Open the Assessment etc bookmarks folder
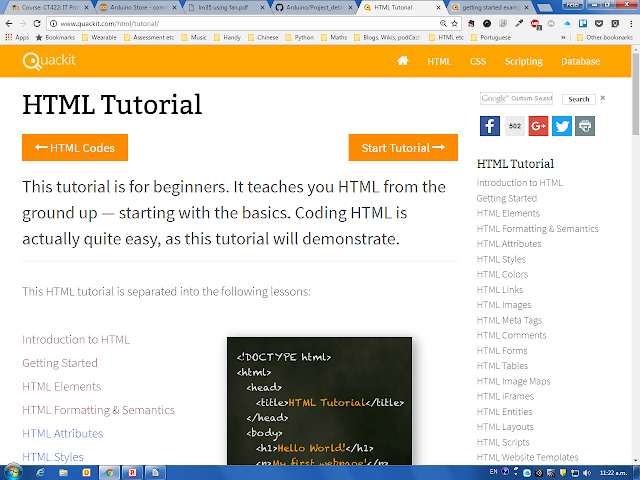Screen dimensions: 640x480 tap(149, 38)
